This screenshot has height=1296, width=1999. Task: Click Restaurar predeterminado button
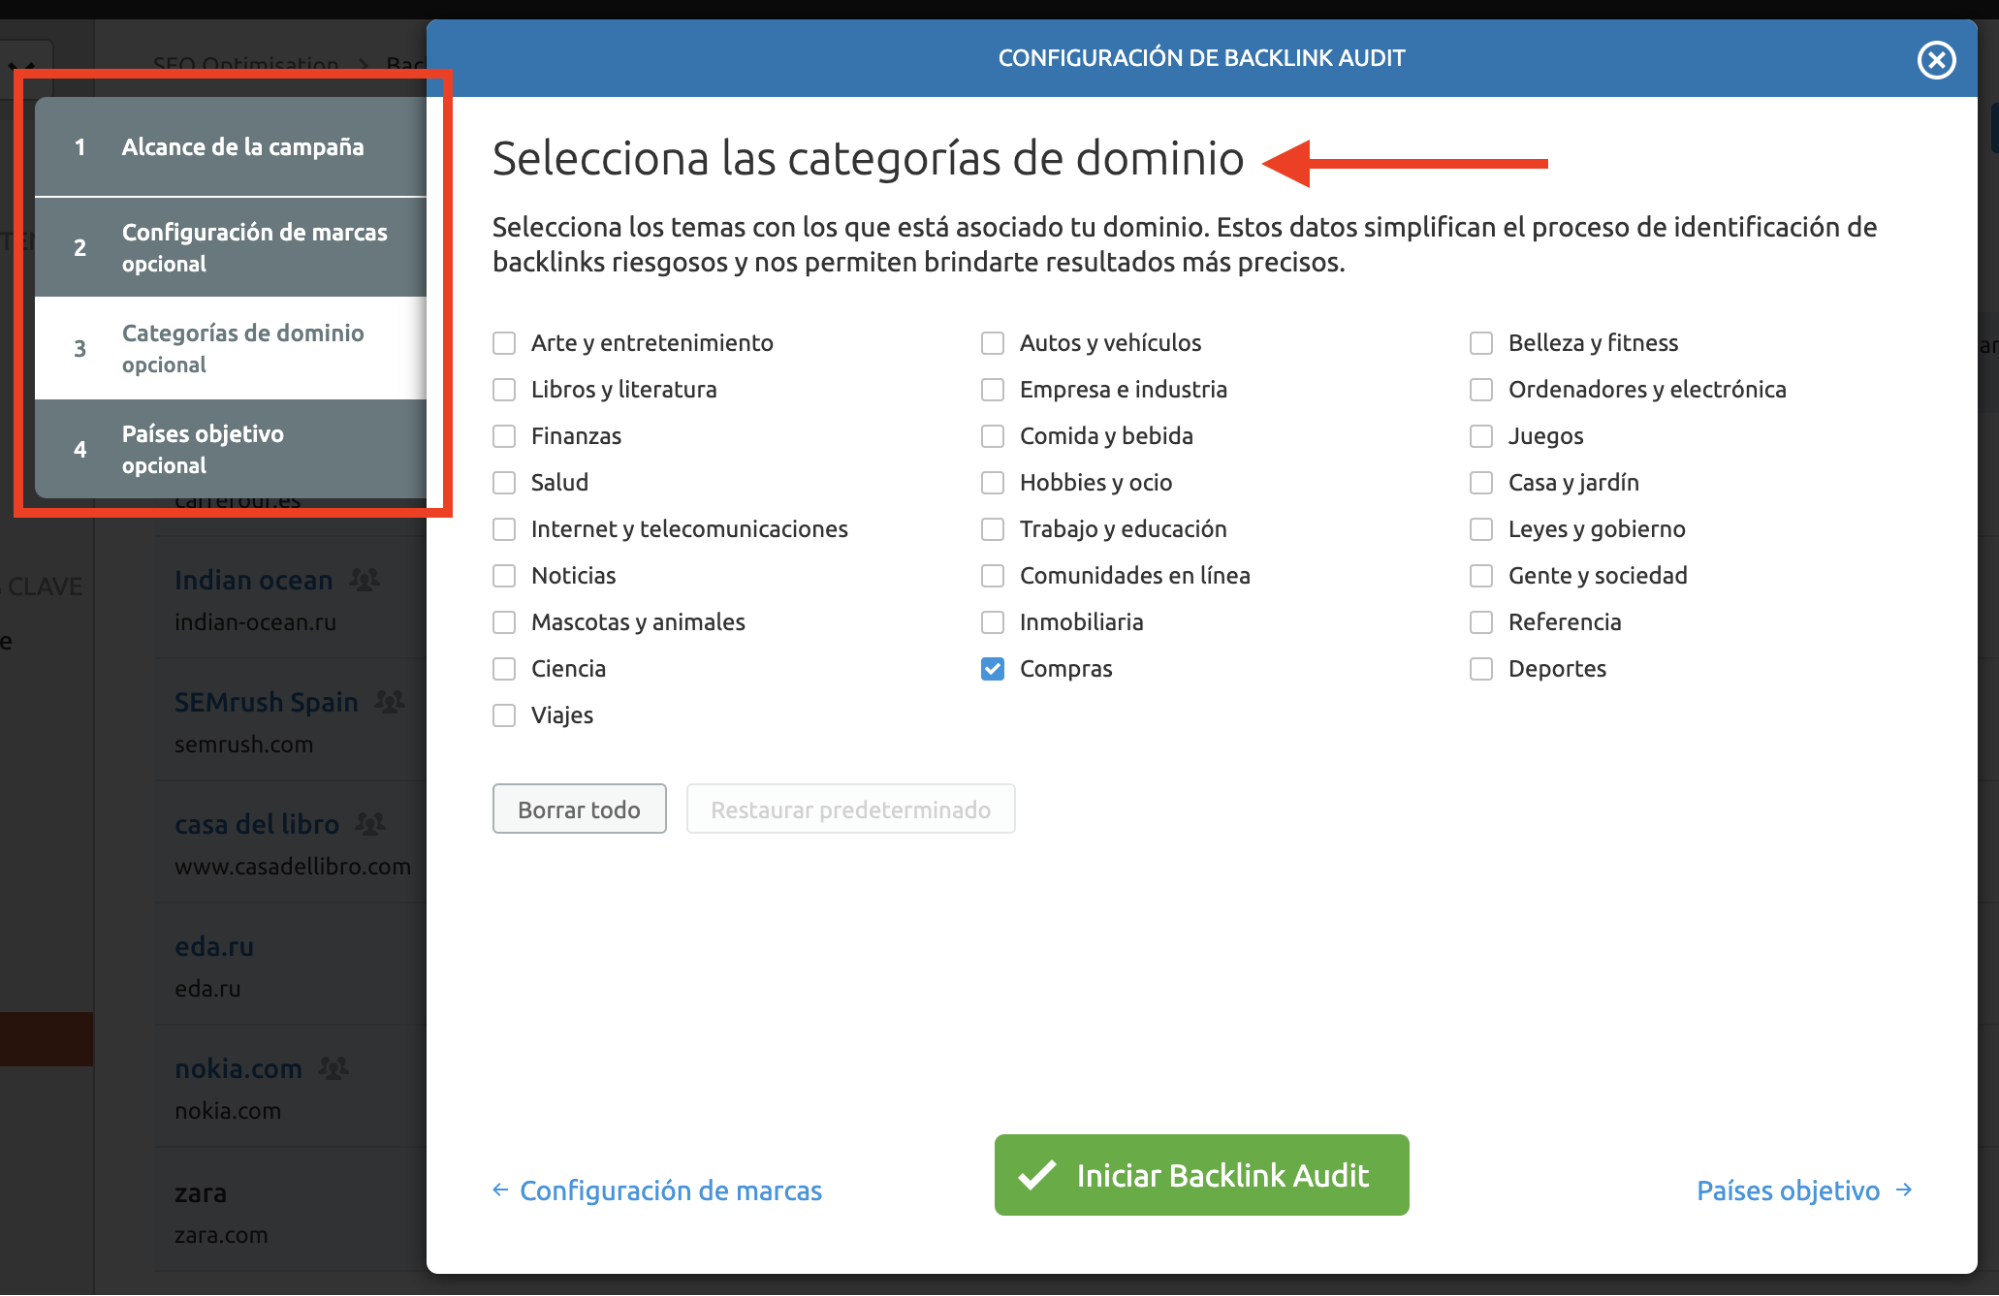[x=850, y=809]
